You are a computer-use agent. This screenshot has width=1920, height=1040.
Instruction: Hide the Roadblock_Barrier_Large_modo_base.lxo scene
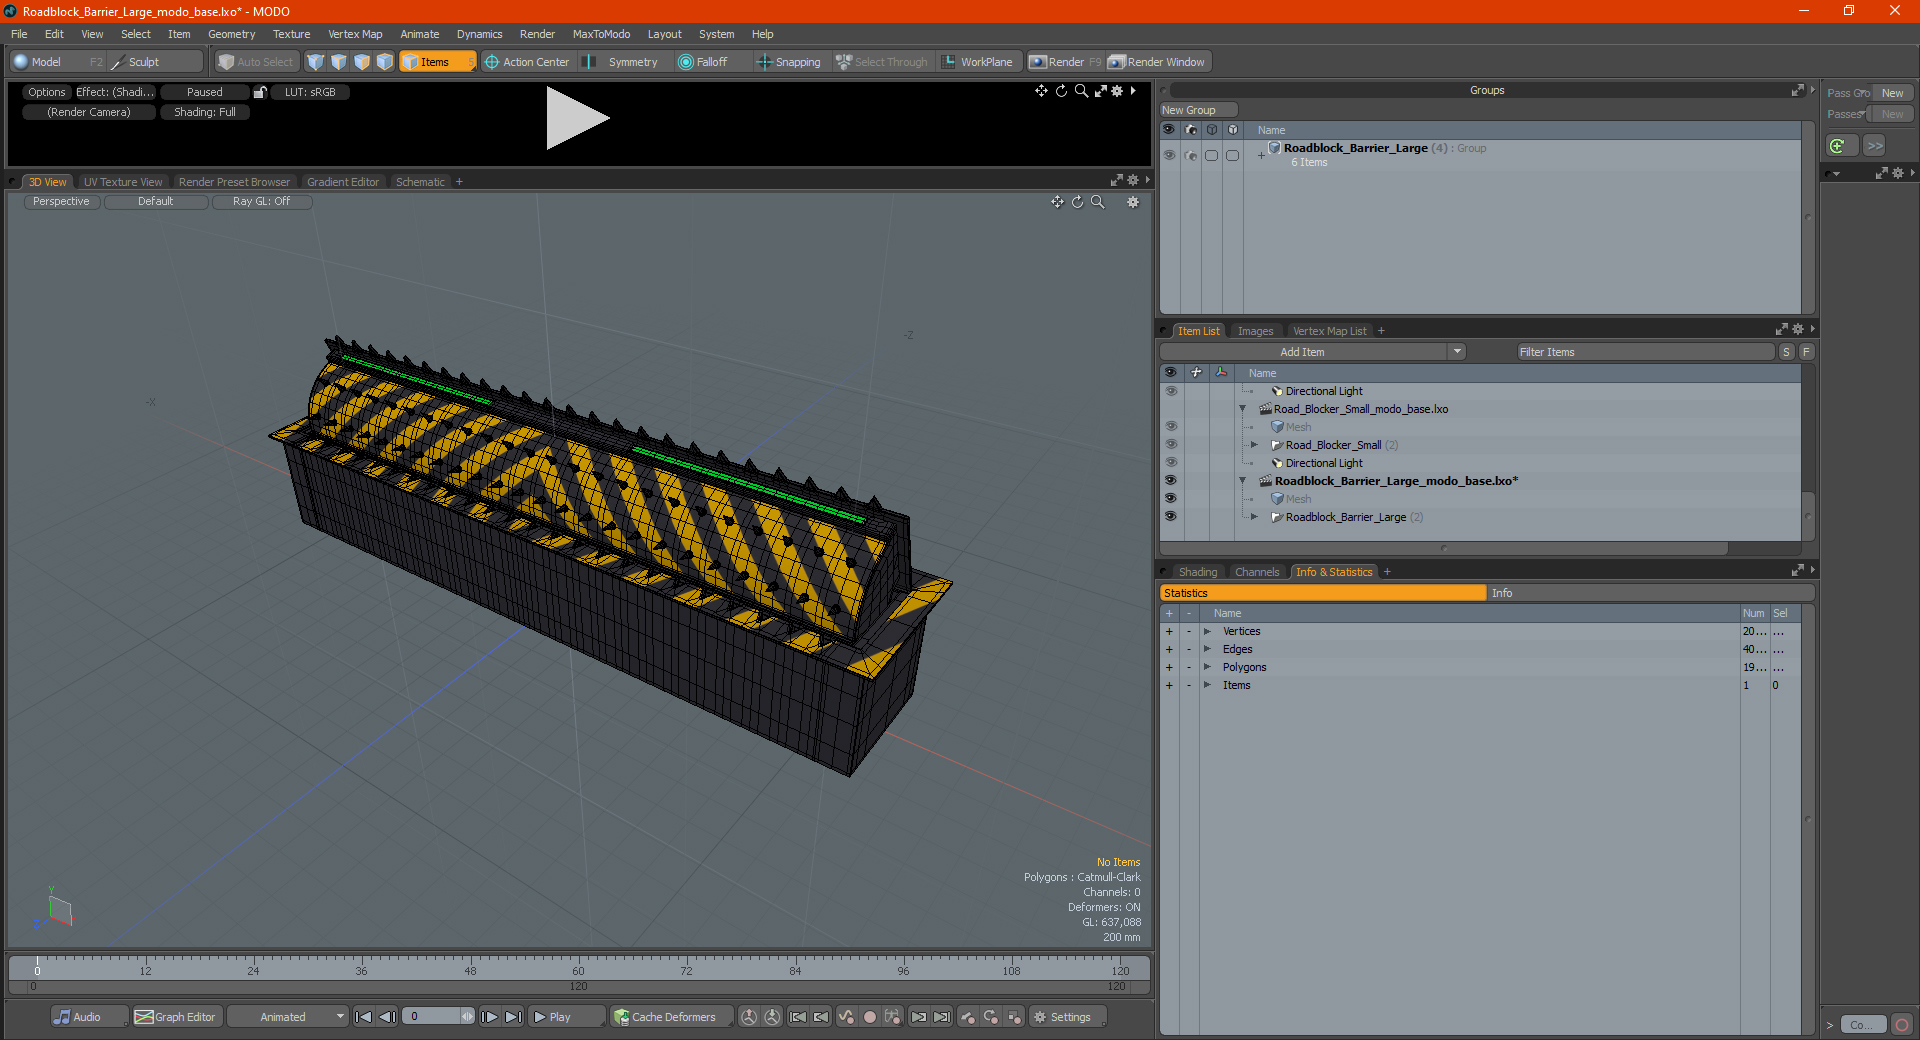coord(1170,480)
